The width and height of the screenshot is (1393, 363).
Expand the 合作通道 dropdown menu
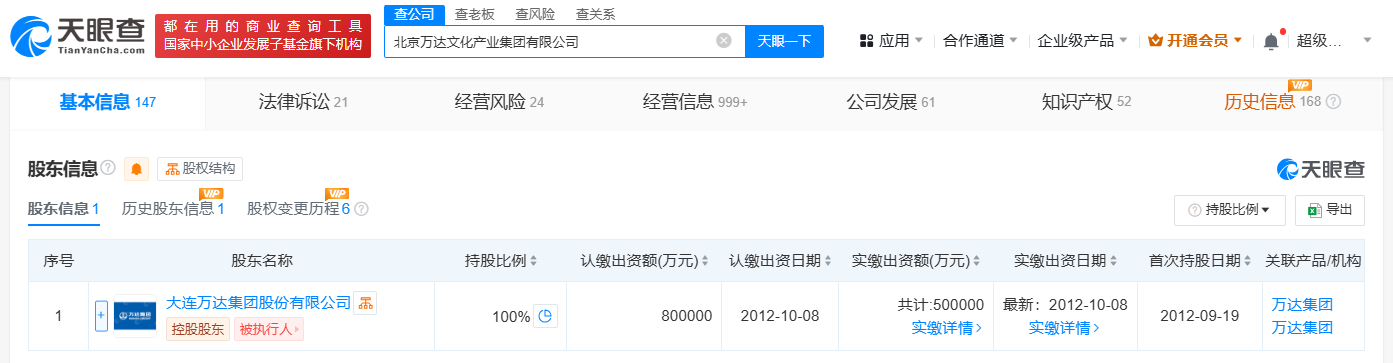click(x=980, y=41)
